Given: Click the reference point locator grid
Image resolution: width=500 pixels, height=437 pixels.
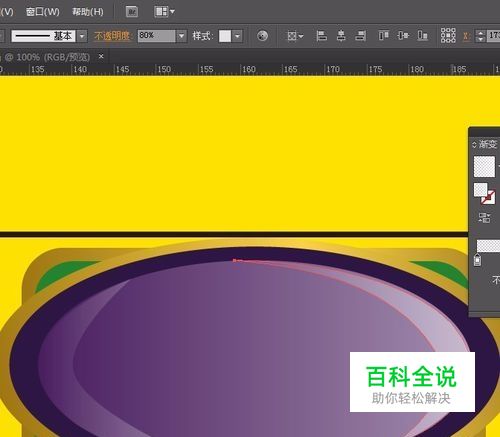Looking at the screenshot, I should [448, 36].
